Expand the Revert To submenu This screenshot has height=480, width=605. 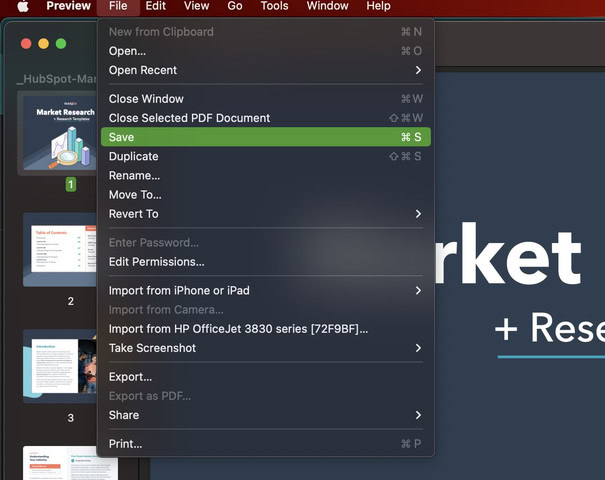pyautogui.click(x=265, y=214)
